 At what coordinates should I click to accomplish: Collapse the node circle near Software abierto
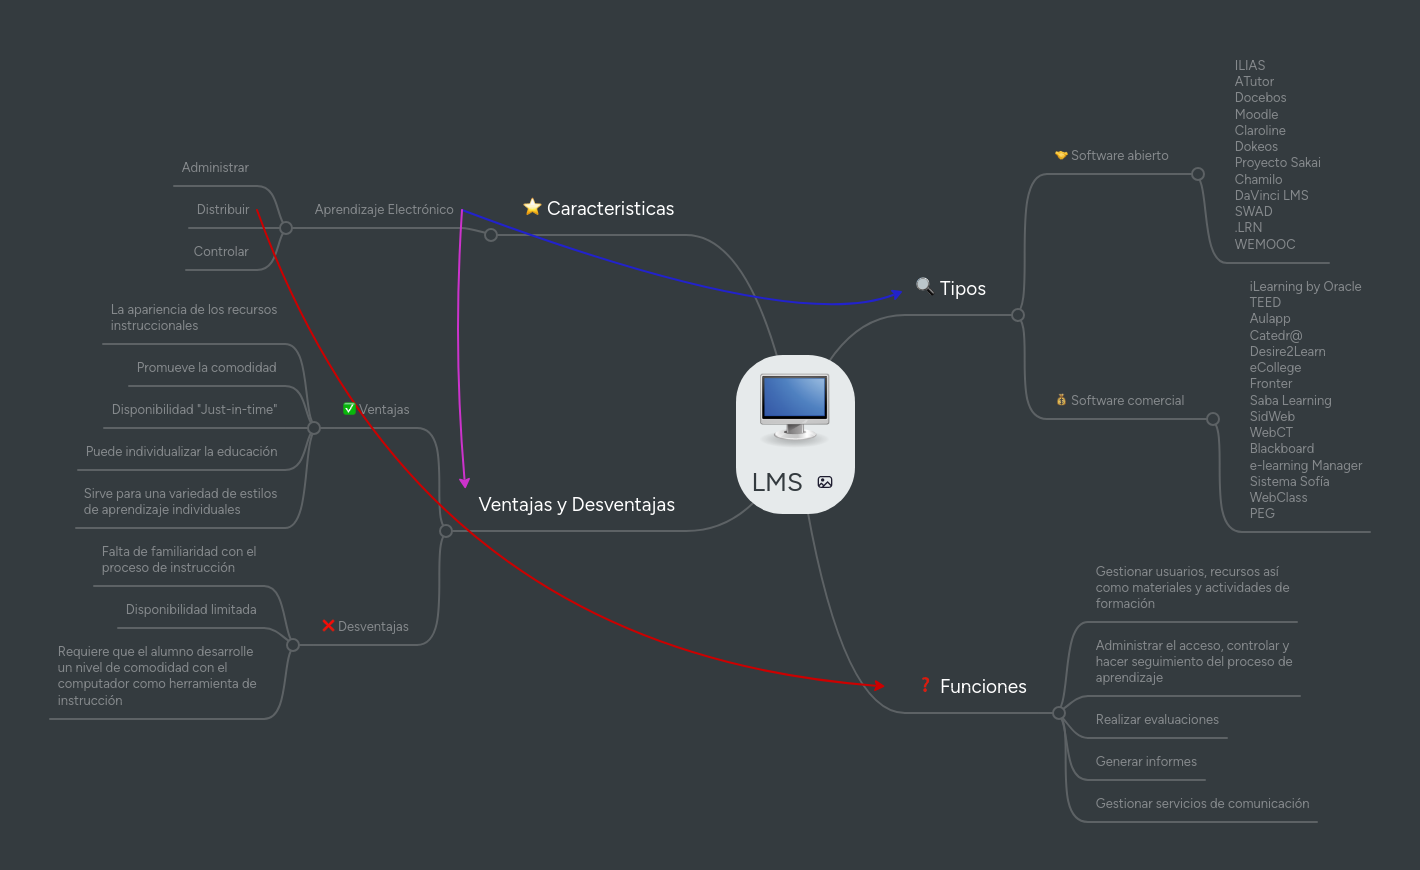pyautogui.click(x=1197, y=173)
